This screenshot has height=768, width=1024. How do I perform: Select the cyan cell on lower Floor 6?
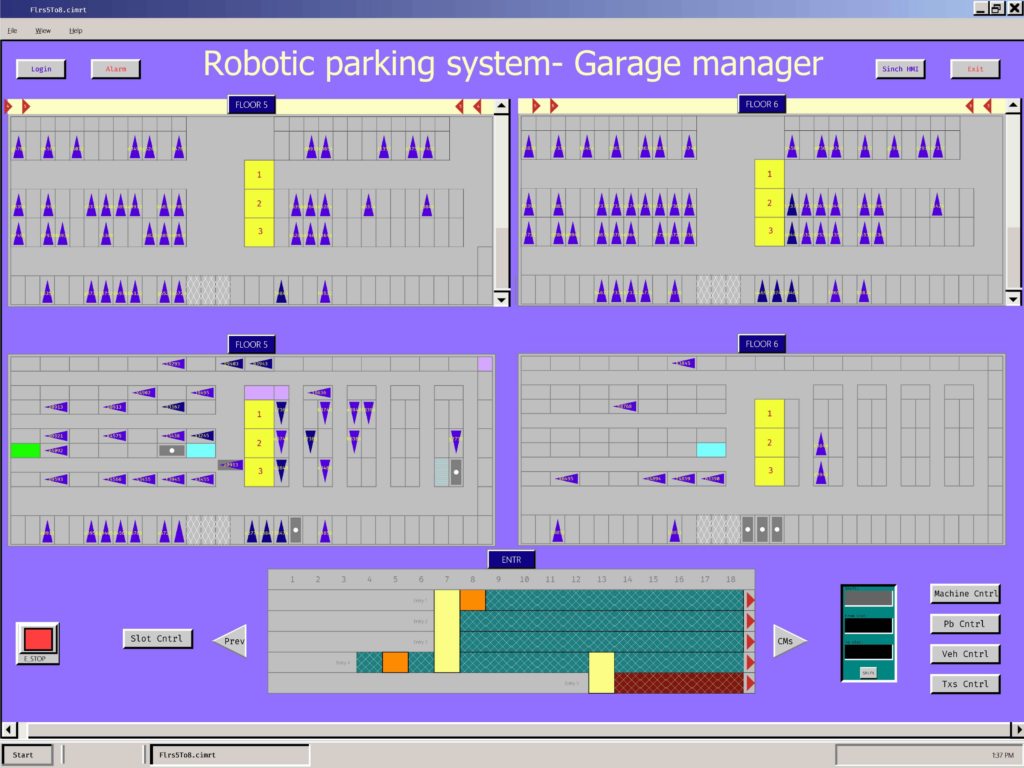pos(711,450)
